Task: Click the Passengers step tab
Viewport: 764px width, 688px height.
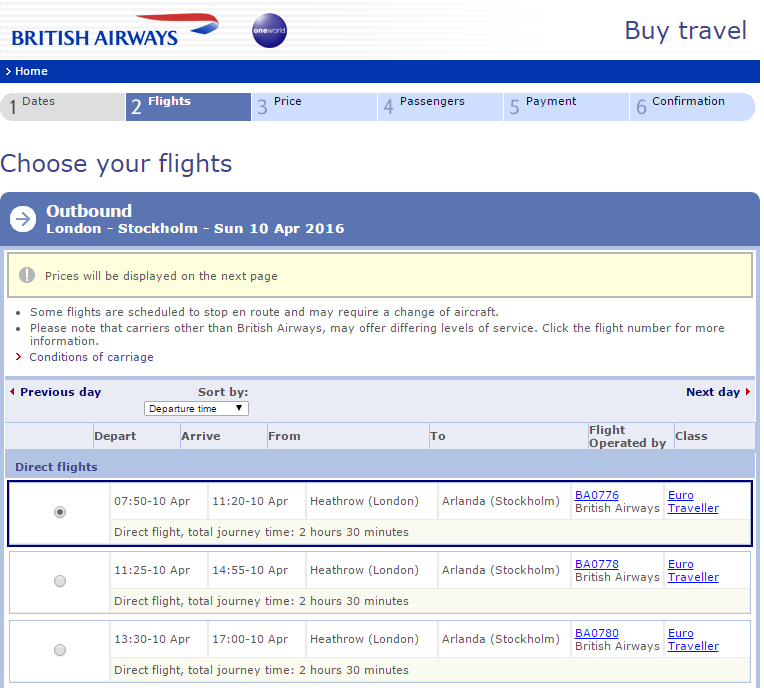Action: click(440, 106)
